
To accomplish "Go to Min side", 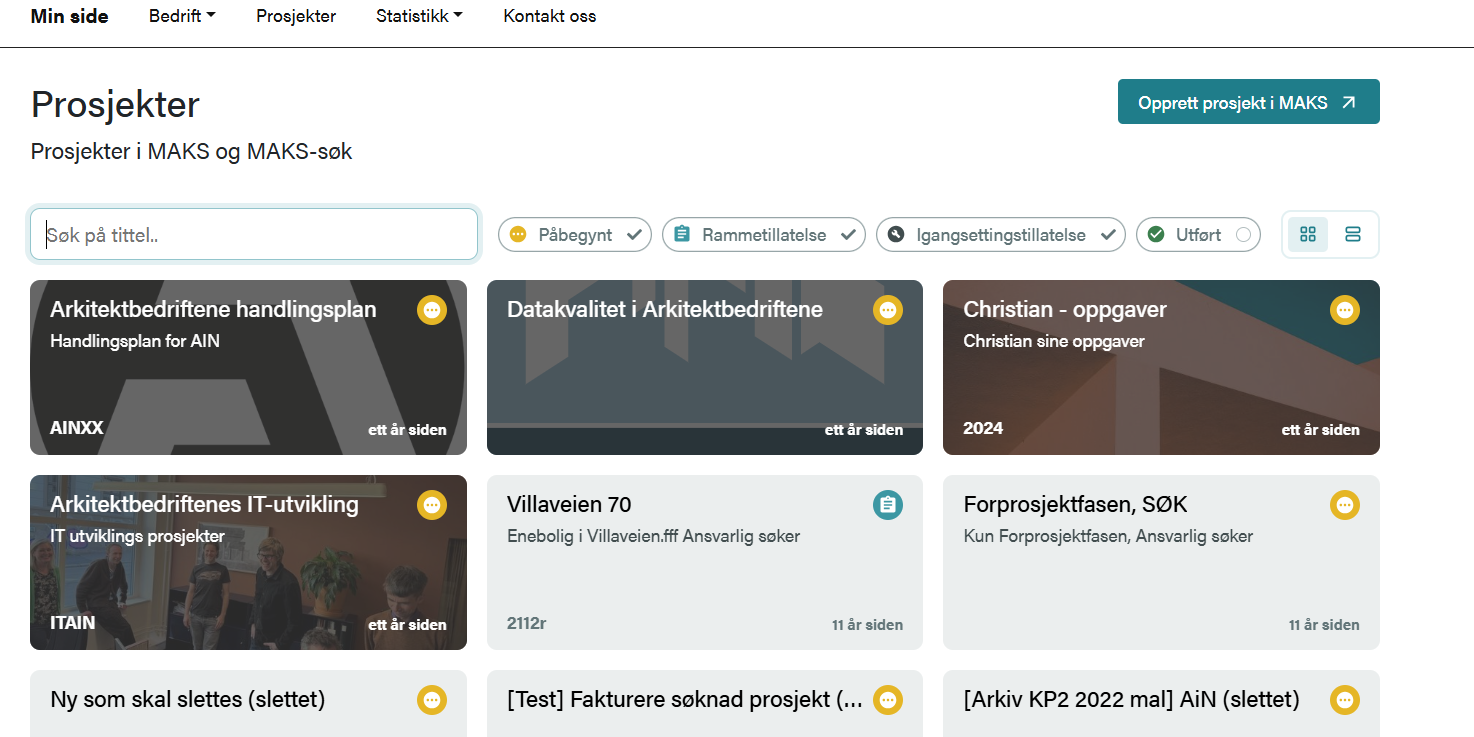I will 70,16.
